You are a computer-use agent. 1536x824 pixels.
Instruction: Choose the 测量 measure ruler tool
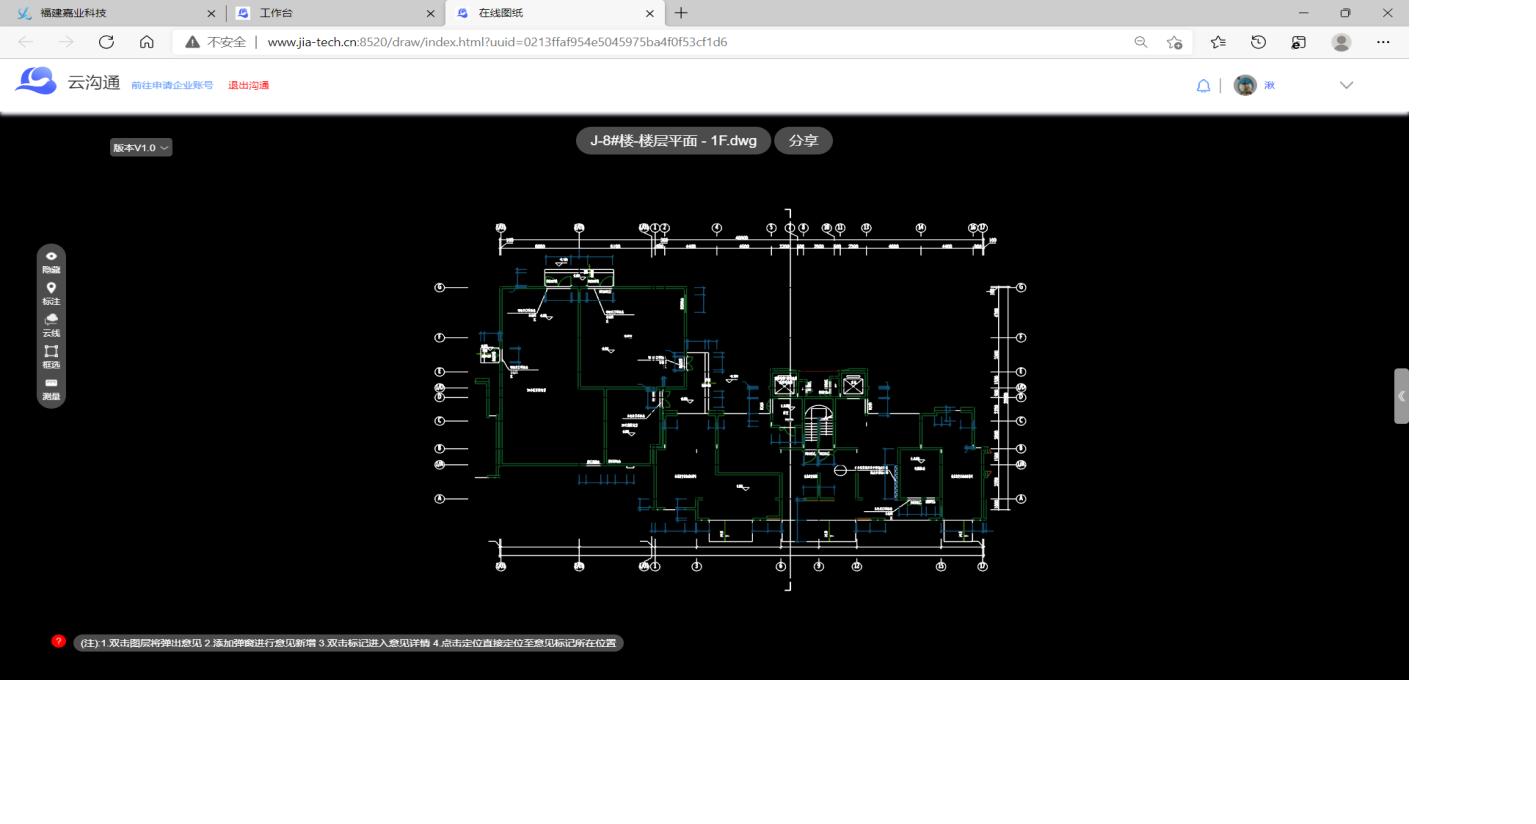[x=51, y=385]
